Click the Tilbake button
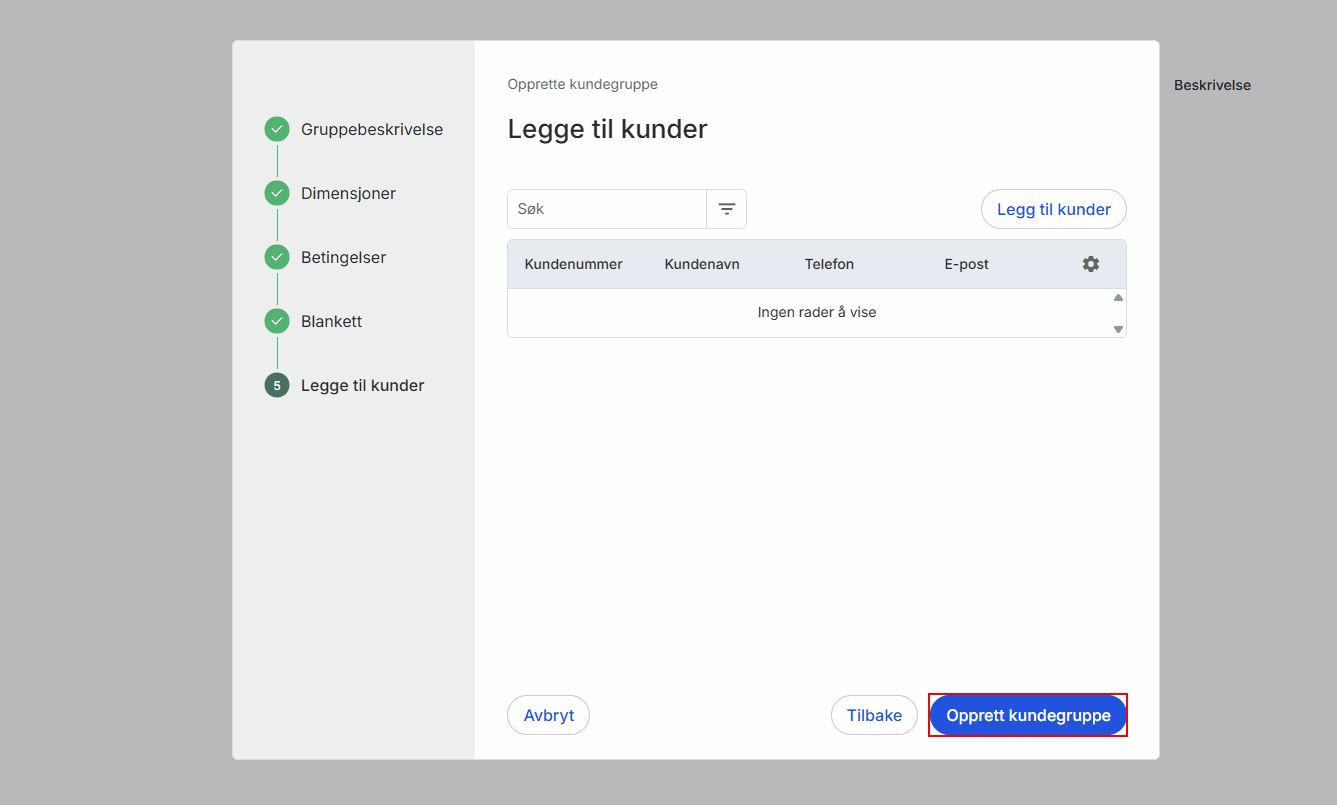Image resolution: width=1337 pixels, height=805 pixels. pos(874,714)
